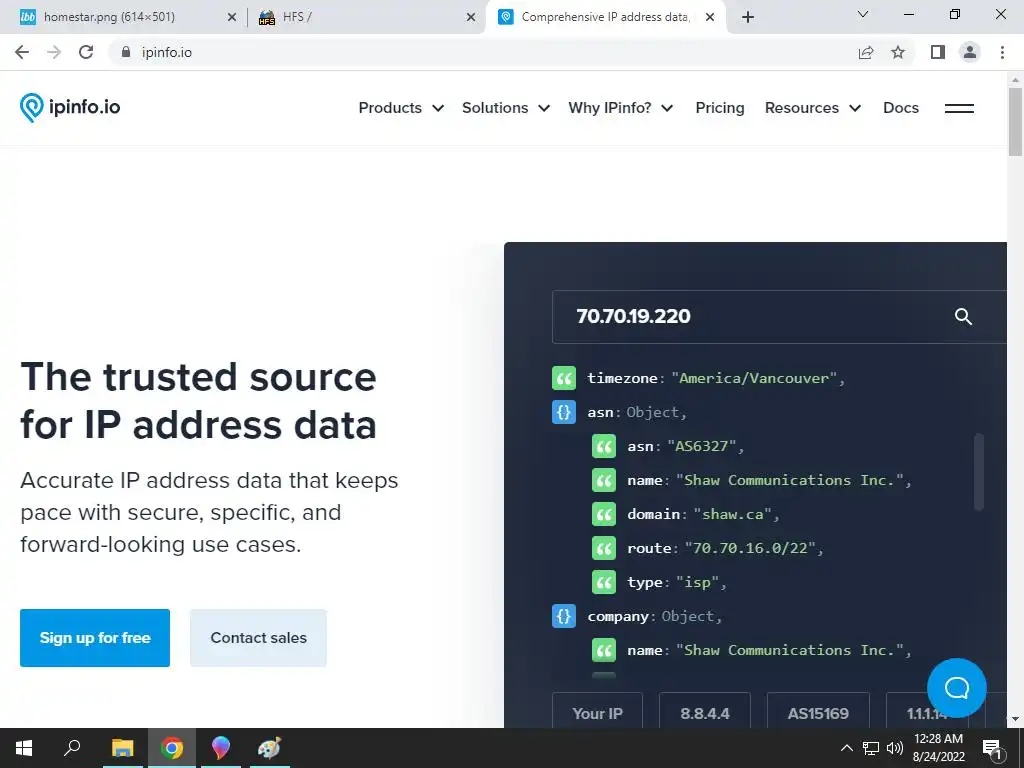Close the HFS / tab
This screenshot has width=1024, height=768.
(x=471, y=17)
